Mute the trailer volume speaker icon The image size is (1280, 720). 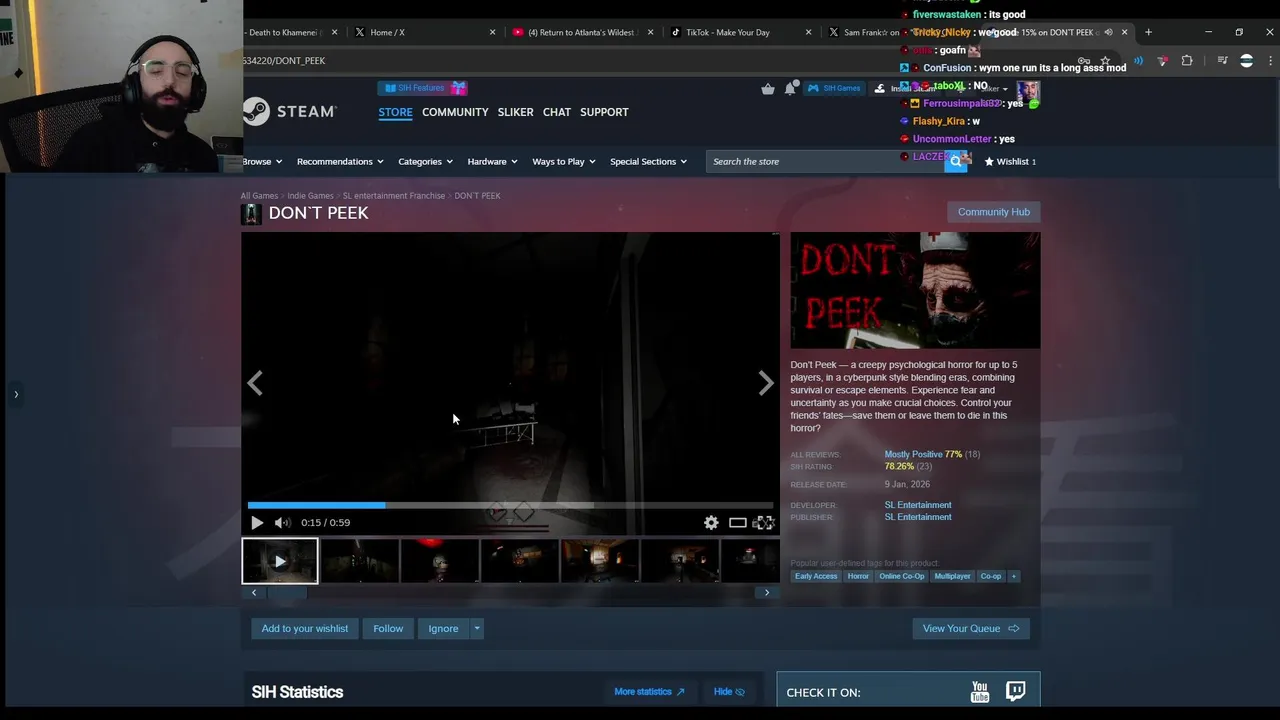[282, 522]
